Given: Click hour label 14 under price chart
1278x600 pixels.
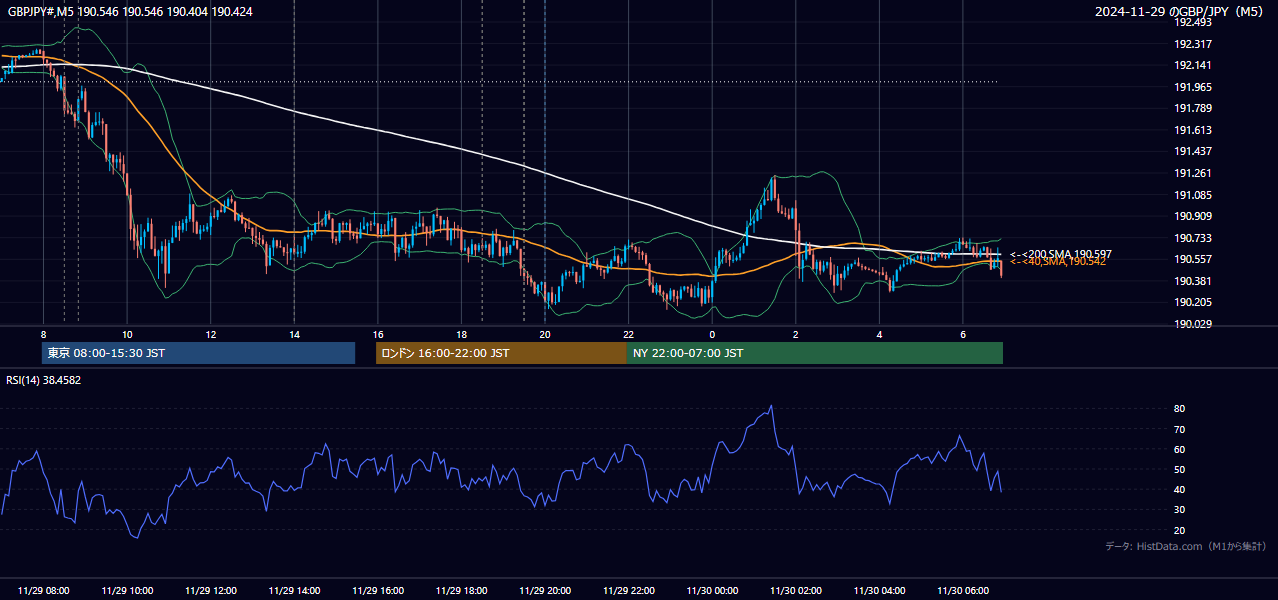Looking at the screenshot, I should tap(294, 334).
